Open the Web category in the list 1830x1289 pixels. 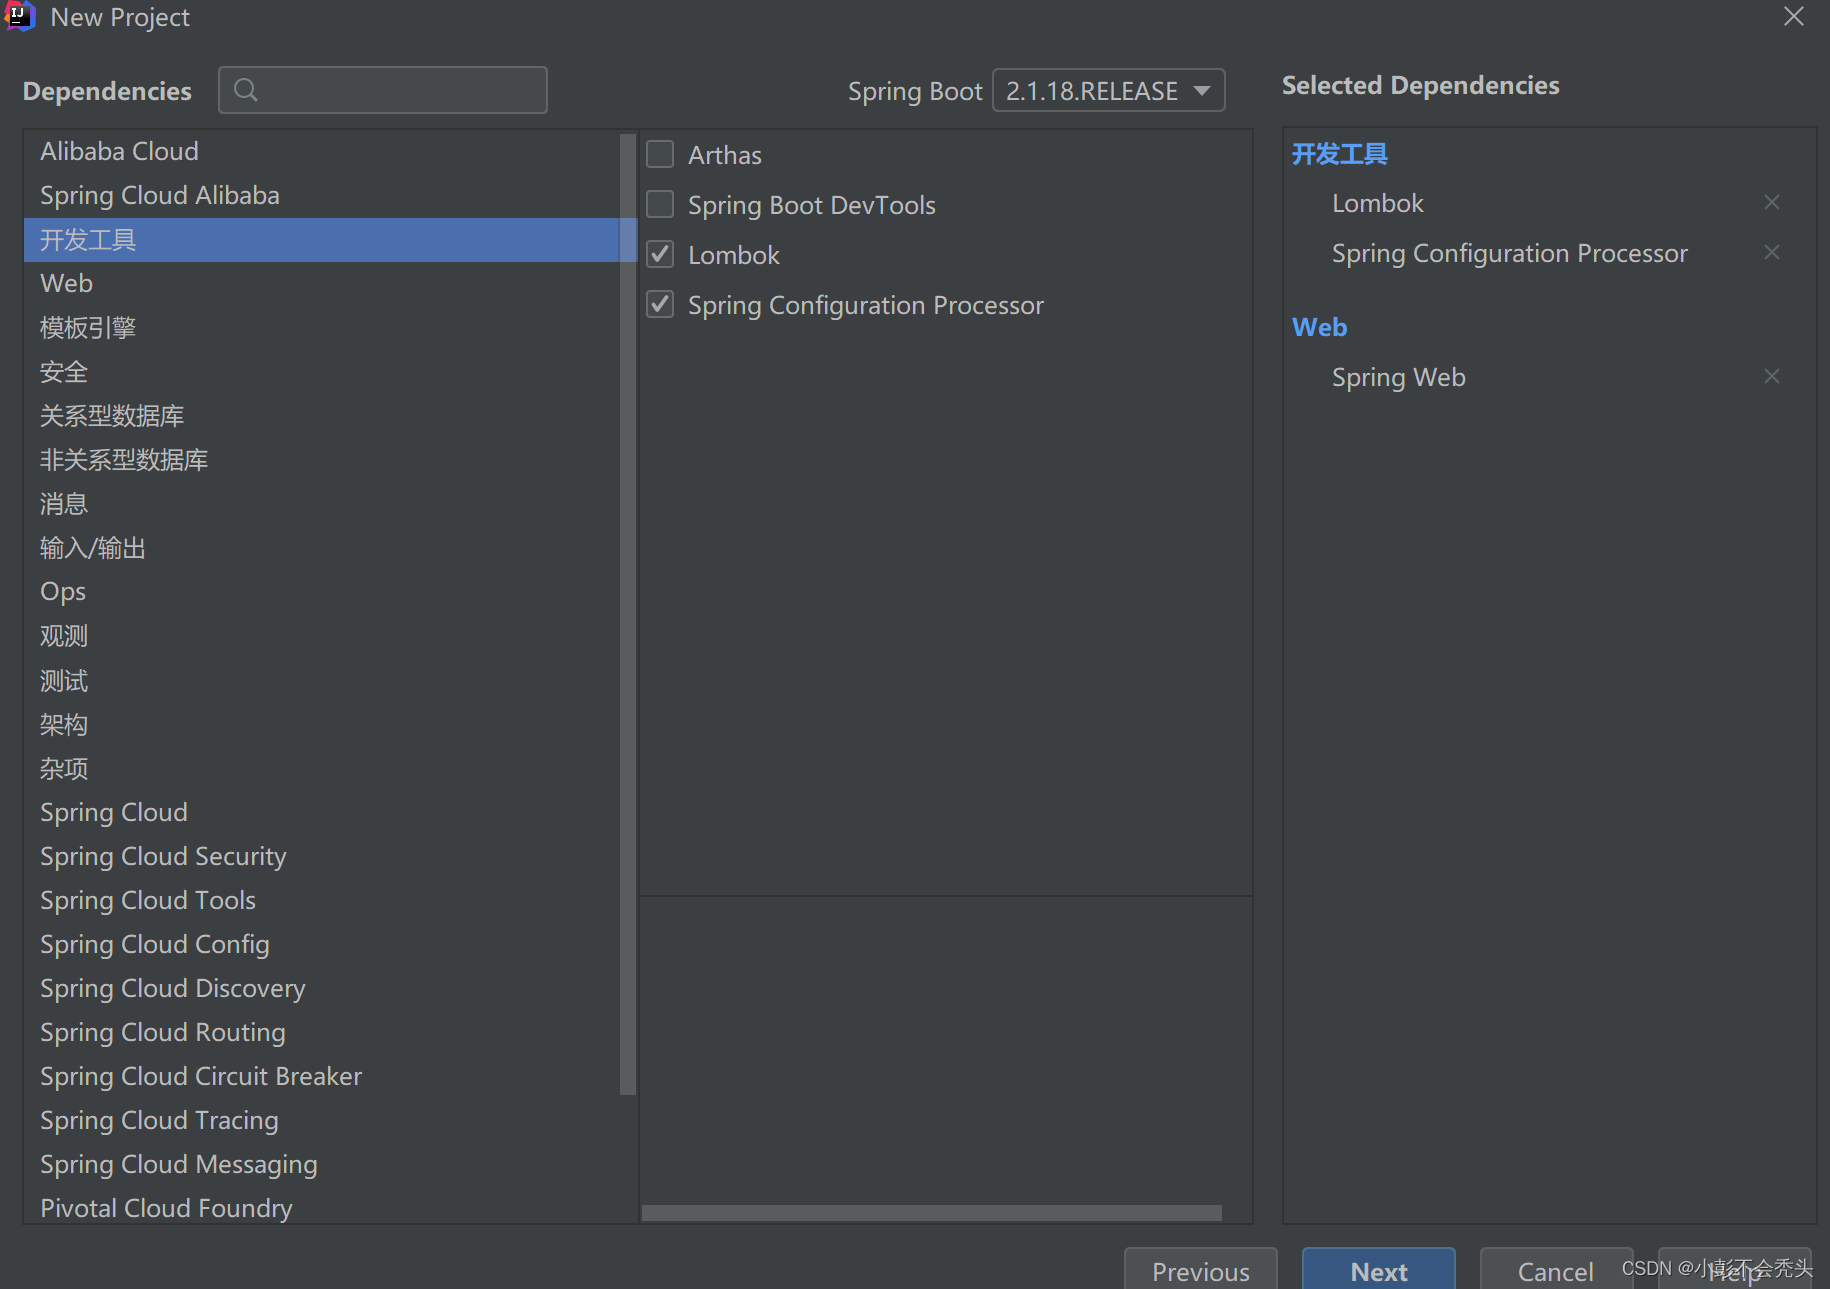322,283
